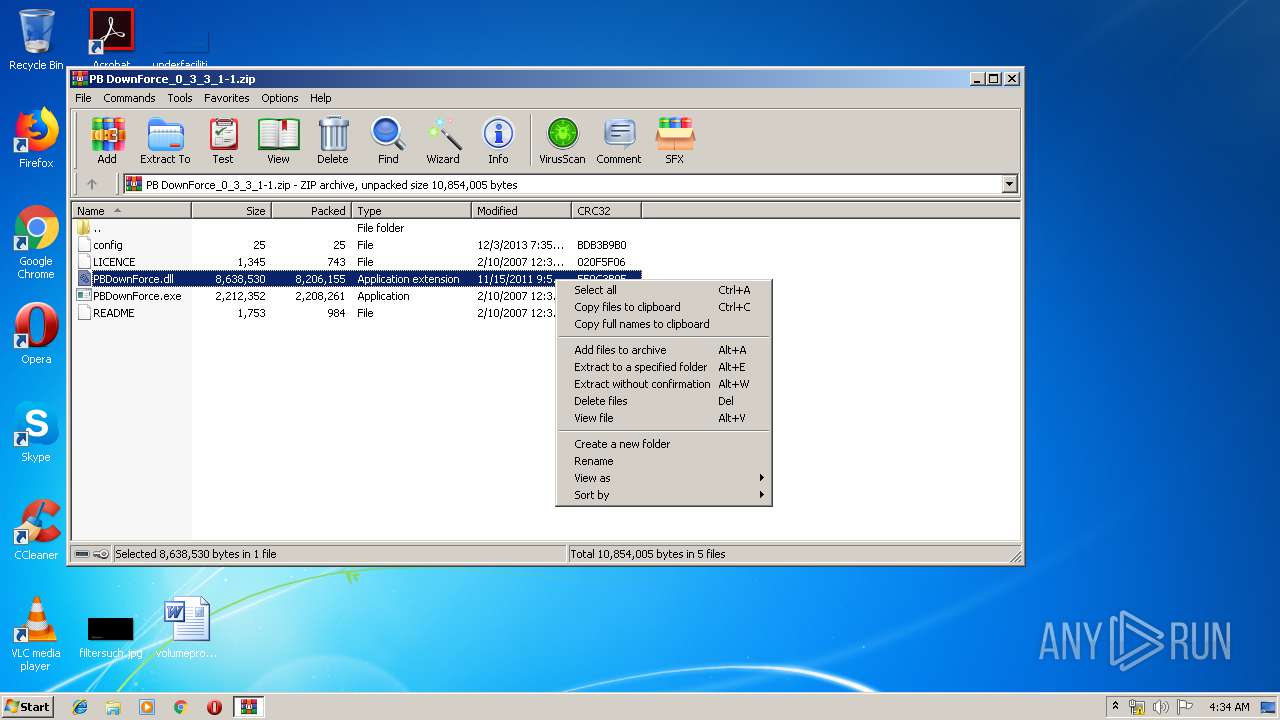The height and width of the screenshot is (720, 1280).
Task: Sort by the Type column header
Action: point(411,211)
